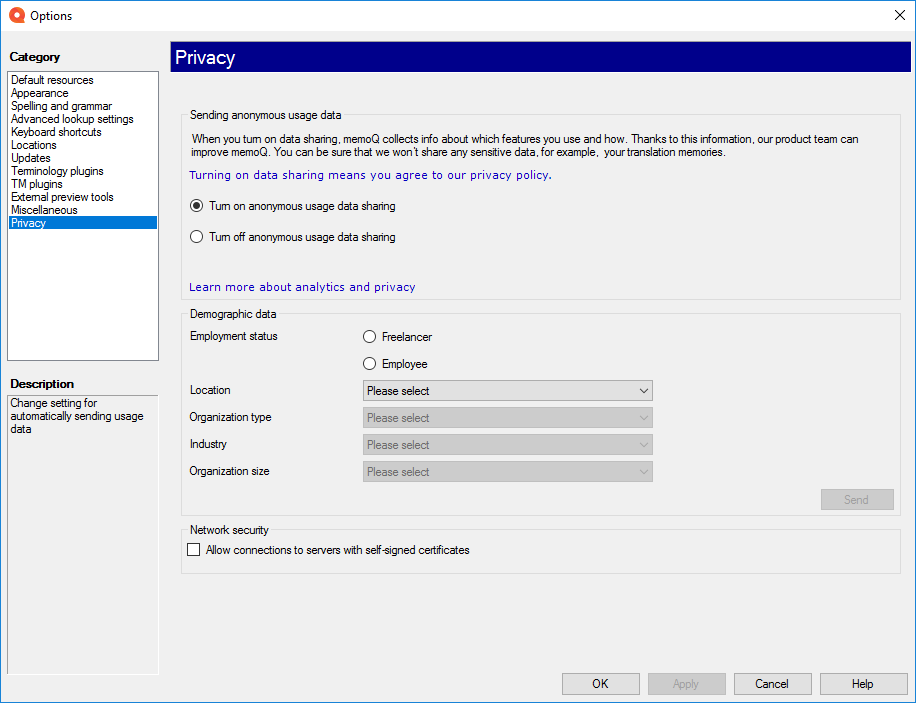Open Terminology plugins category
The height and width of the screenshot is (703, 916).
coord(83,171)
